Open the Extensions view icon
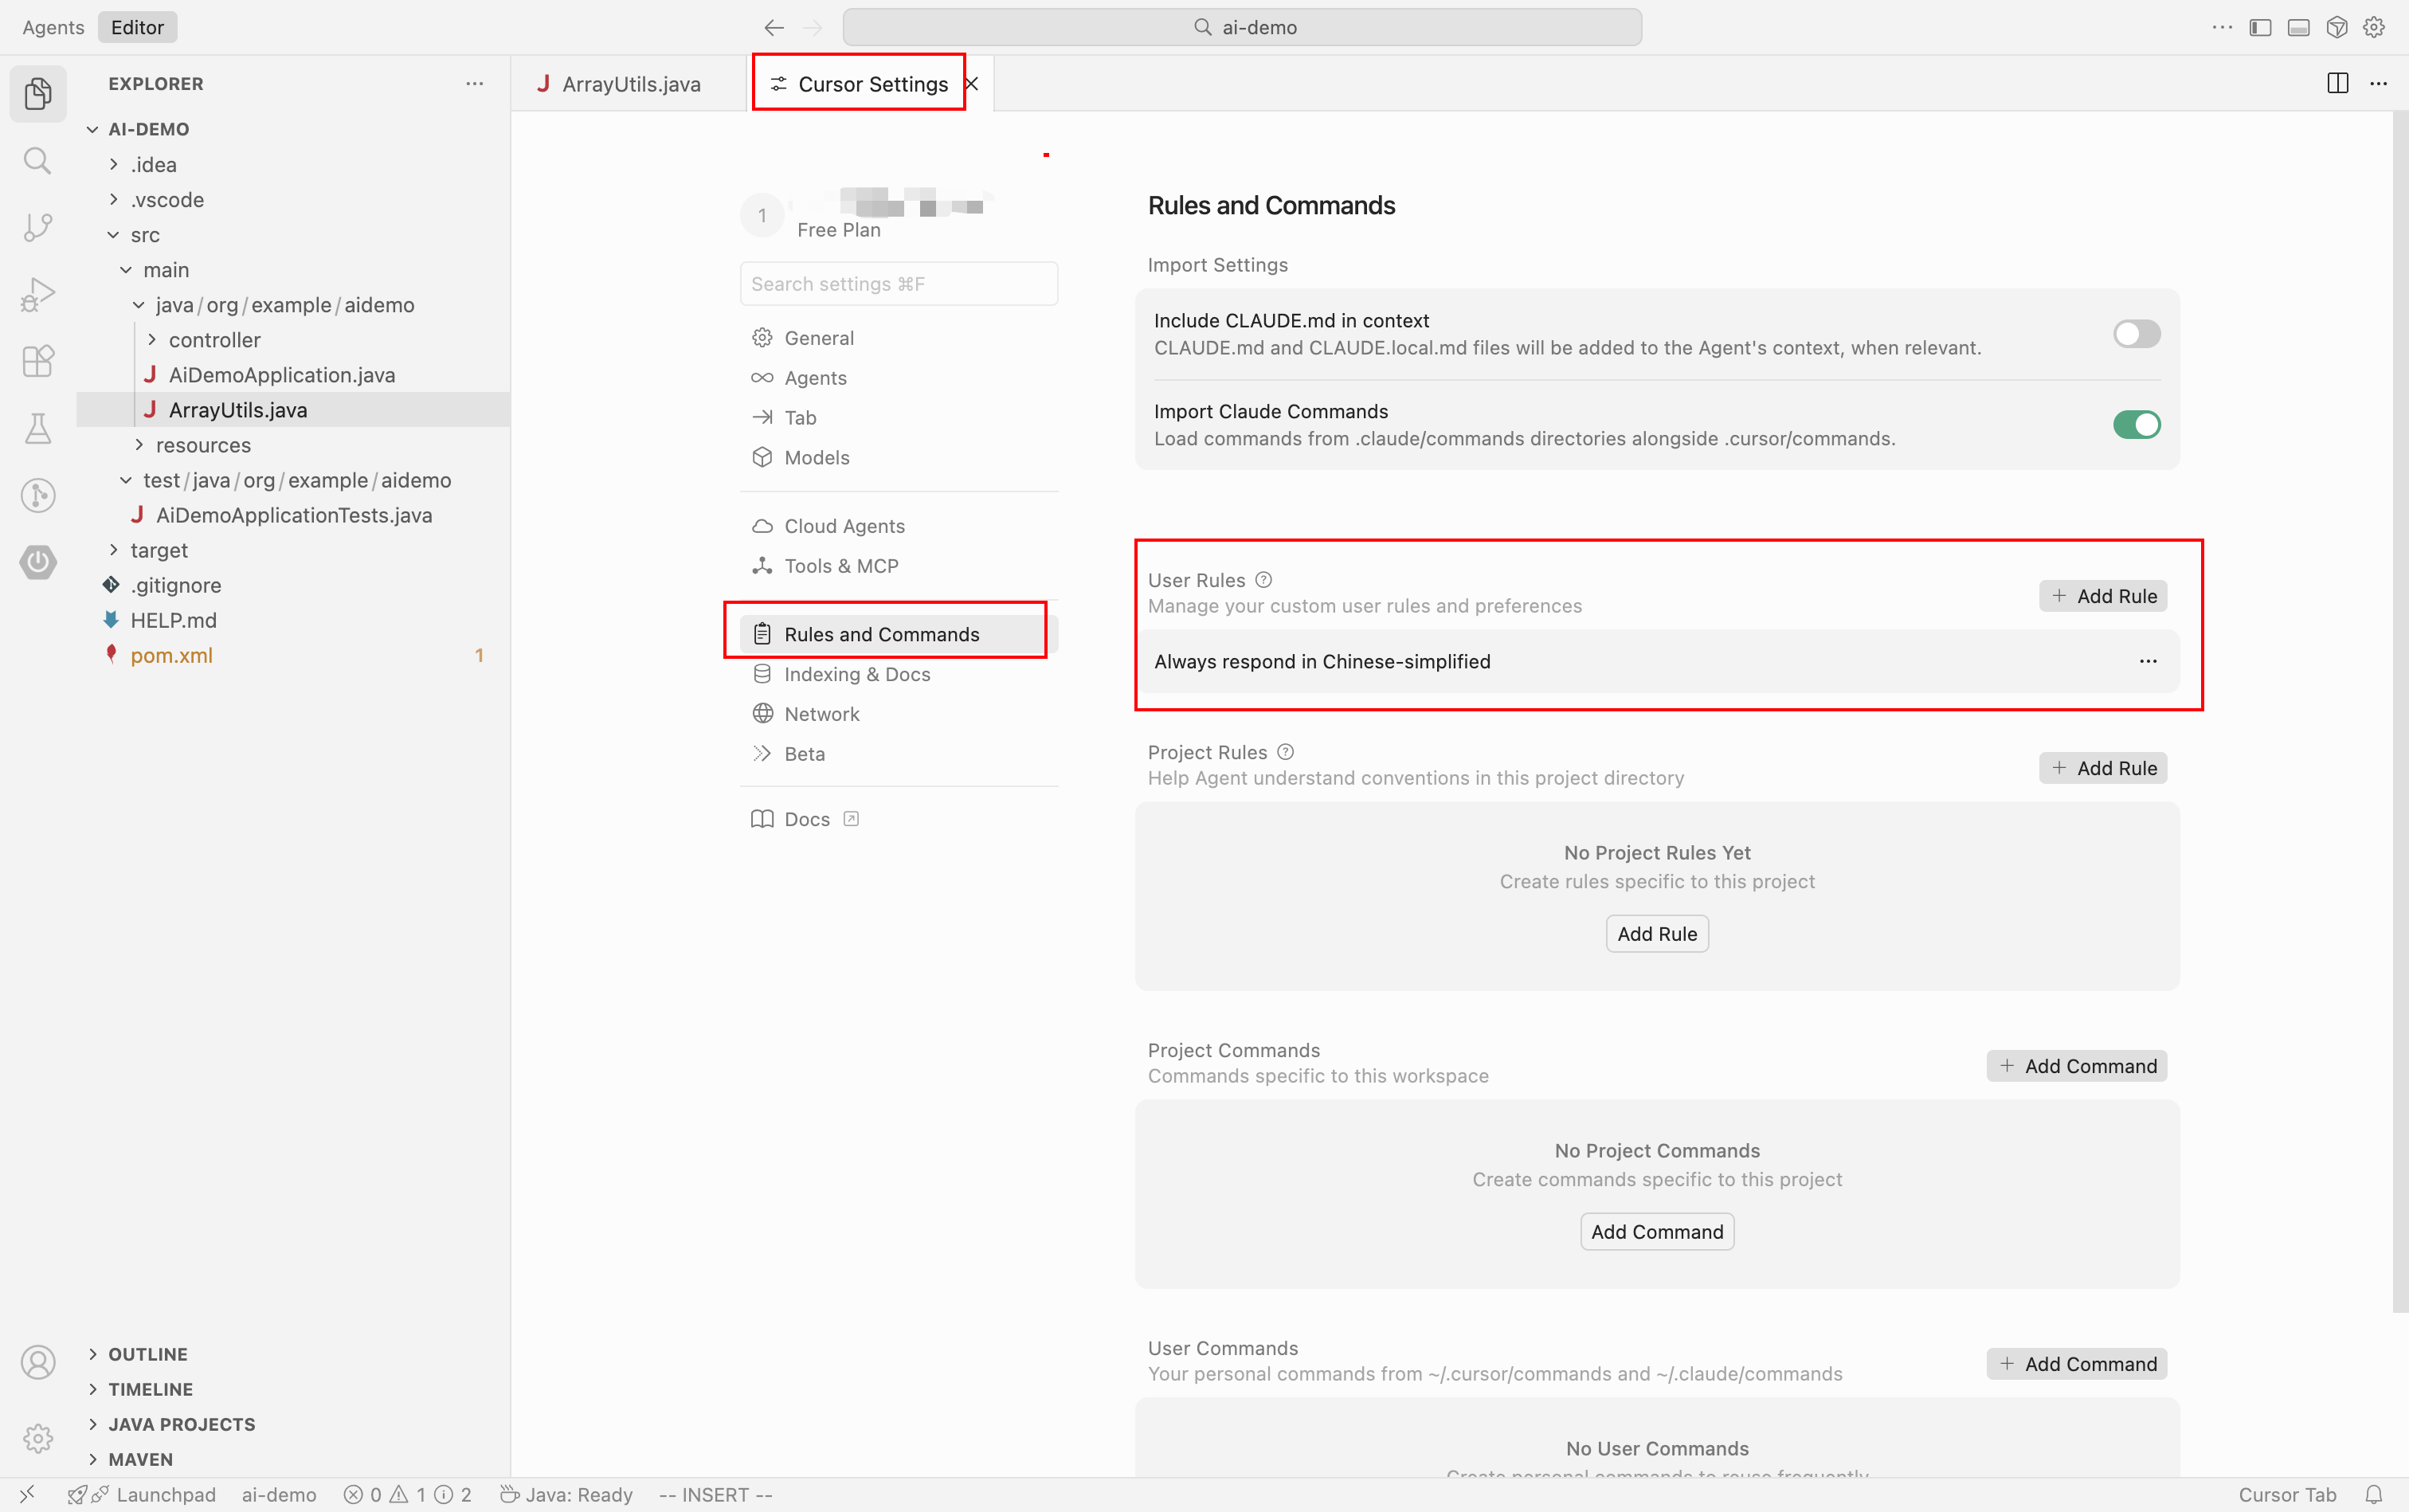The width and height of the screenshot is (2409, 1512). [x=37, y=361]
